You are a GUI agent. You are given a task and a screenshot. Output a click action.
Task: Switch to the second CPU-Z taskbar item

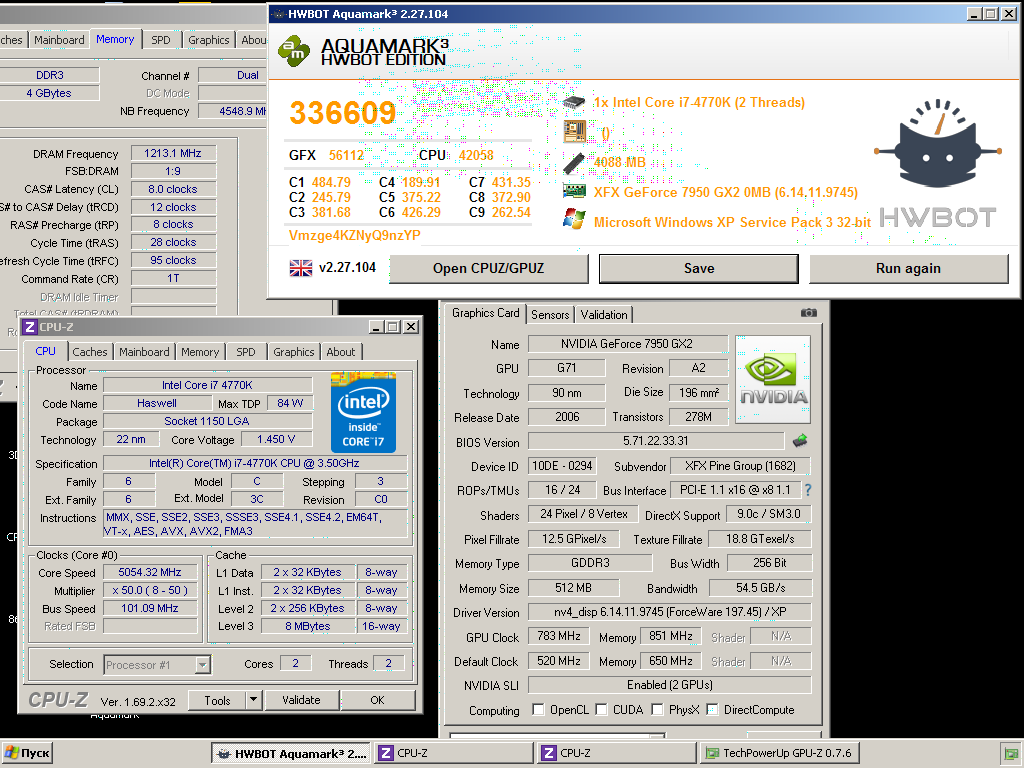click(x=617, y=753)
